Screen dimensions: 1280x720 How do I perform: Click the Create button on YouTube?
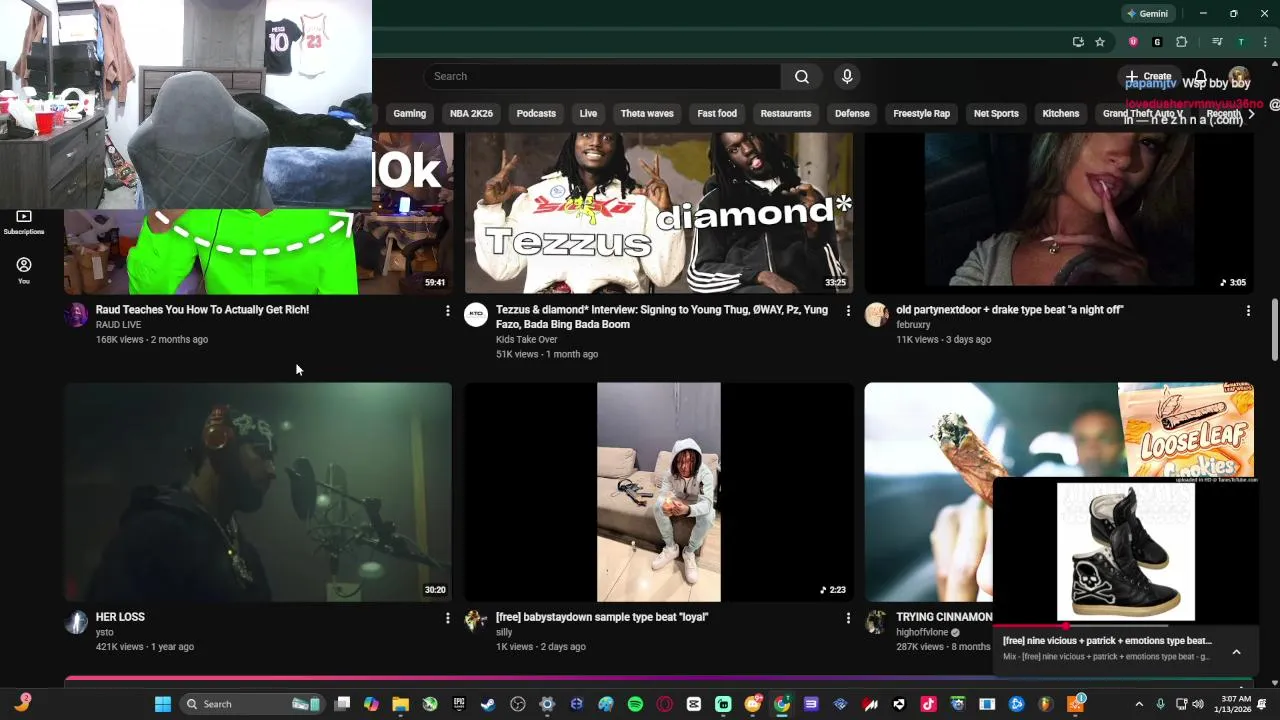pos(1148,76)
